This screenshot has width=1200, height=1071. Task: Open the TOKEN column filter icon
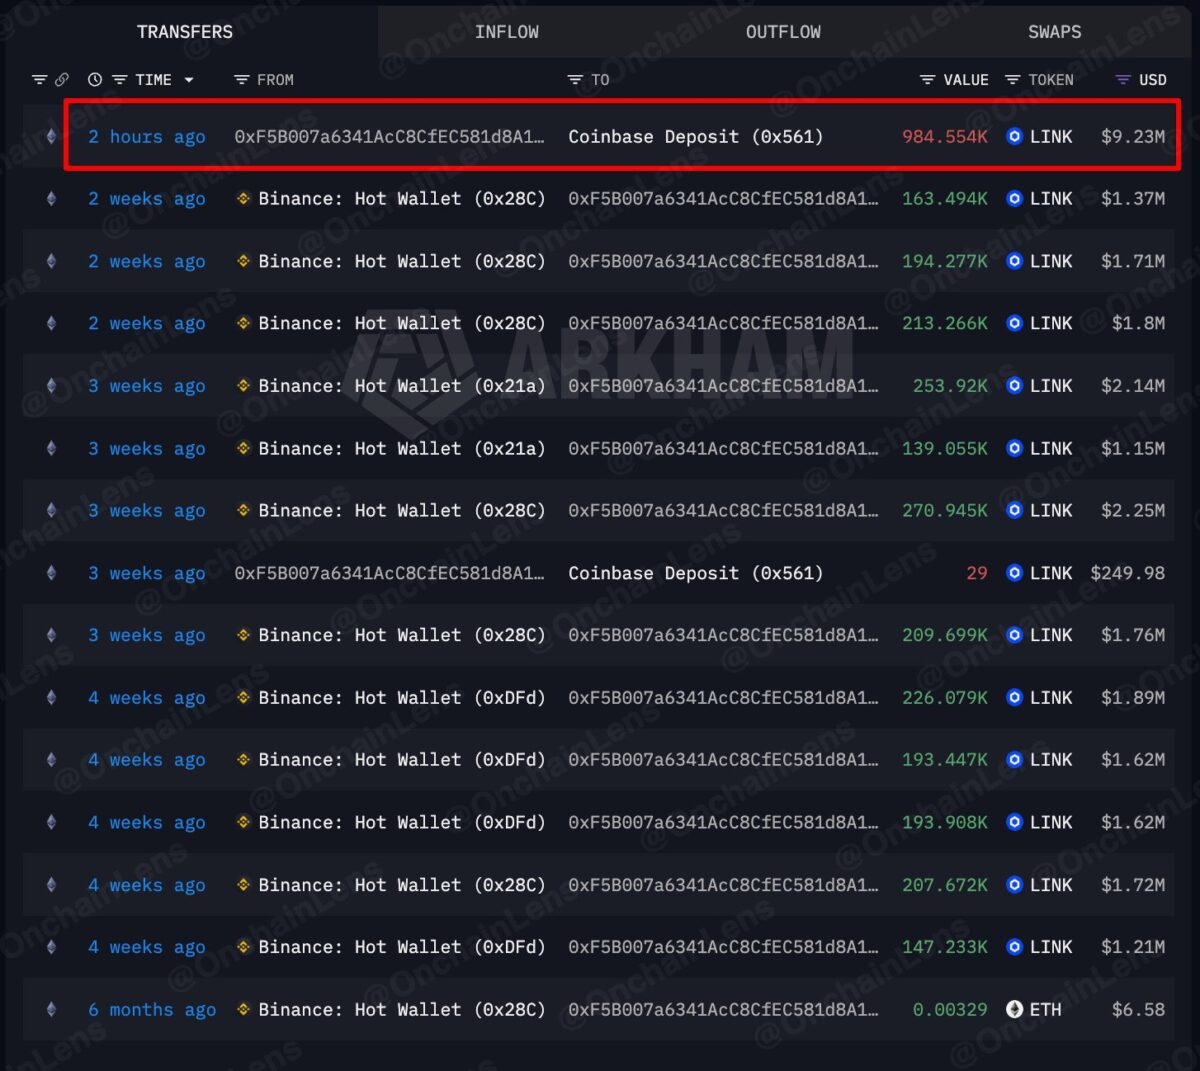1012,80
